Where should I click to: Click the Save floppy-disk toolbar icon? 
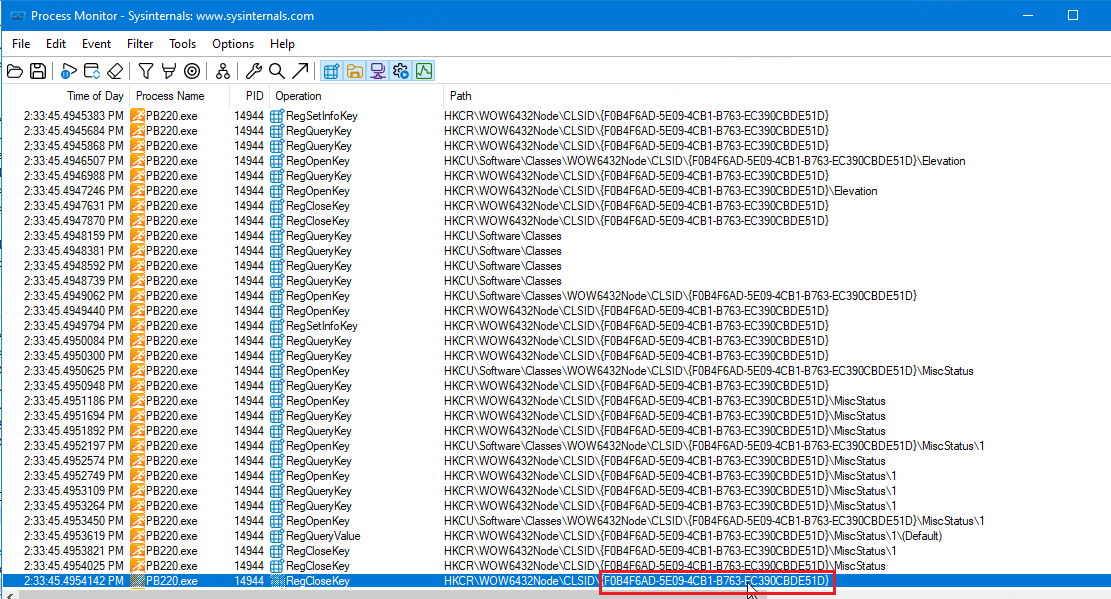[38, 71]
